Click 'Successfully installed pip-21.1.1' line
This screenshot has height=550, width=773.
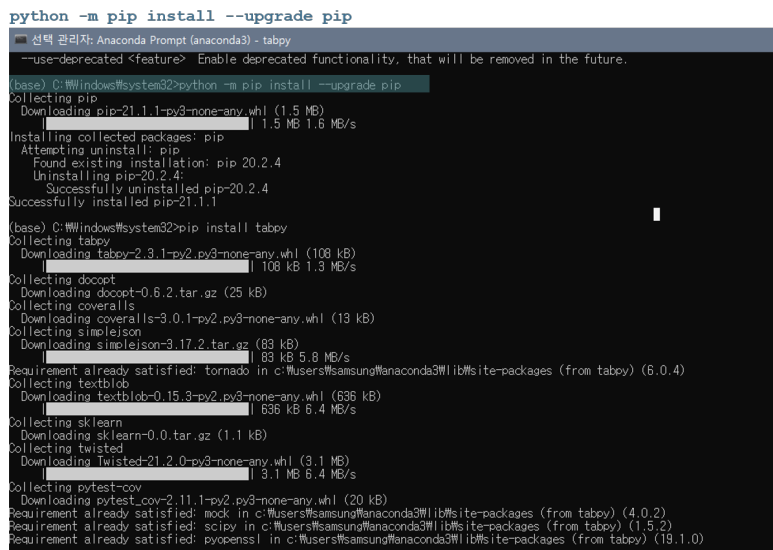[x=112, y=202]
